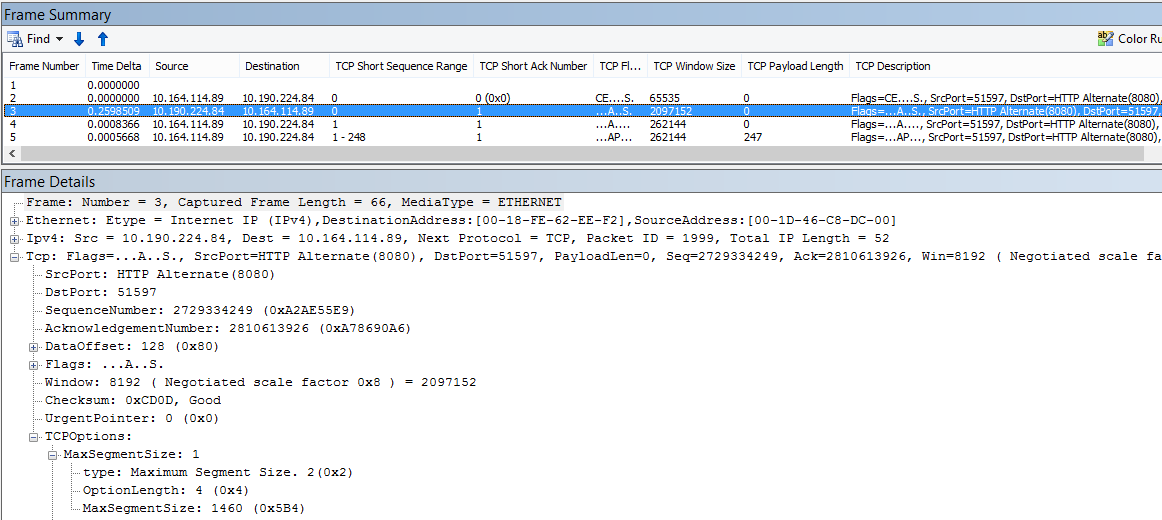The height and width of the screenshot is (520, 1162).
Task: Select frame 4 with delta 0.0008366
Action: (582, 124)
